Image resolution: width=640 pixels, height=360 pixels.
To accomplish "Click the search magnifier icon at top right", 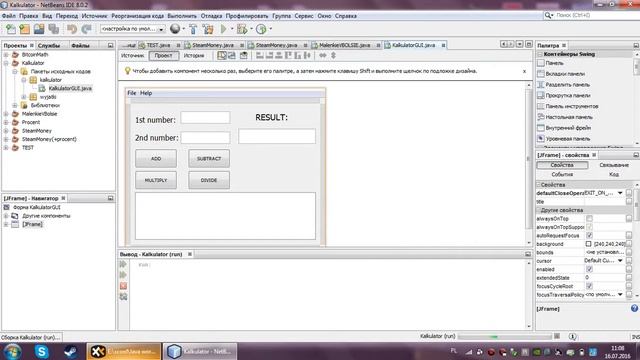I will pos(548,15).
